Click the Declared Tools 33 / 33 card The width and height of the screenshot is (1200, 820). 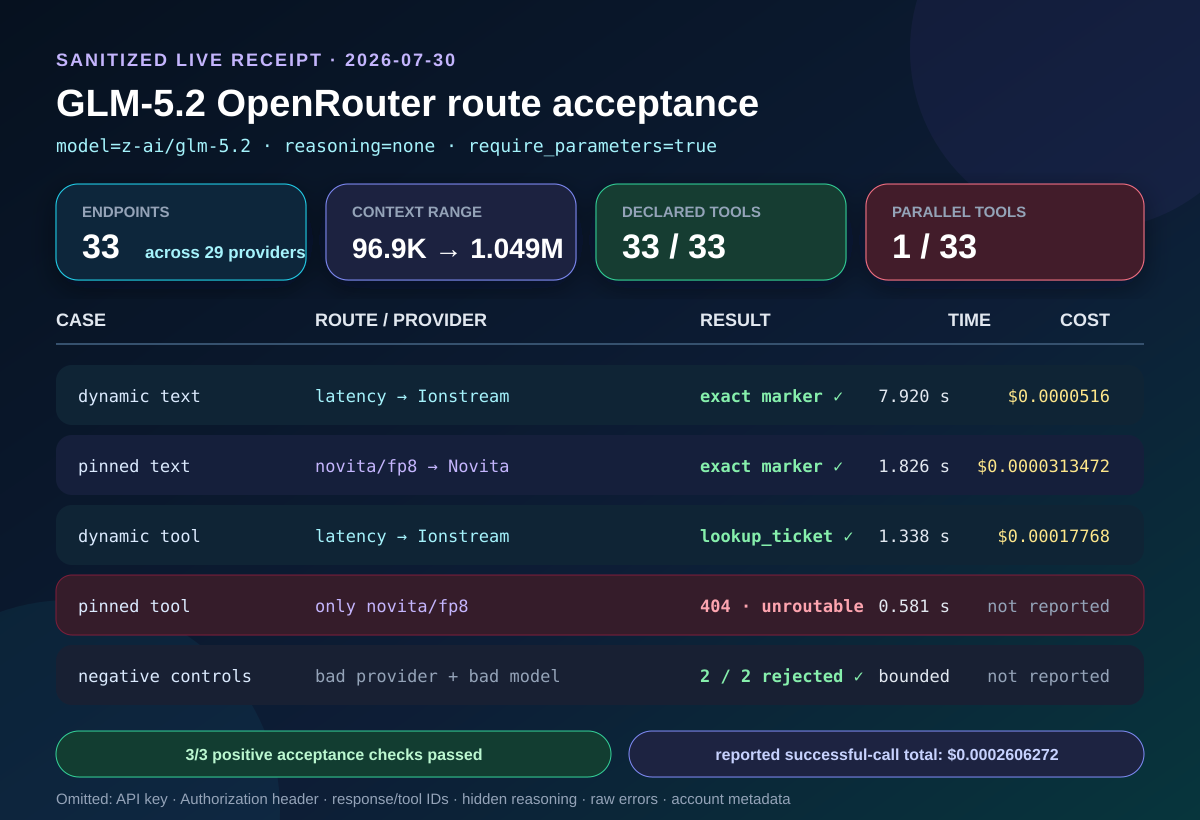tap(721, 232)
